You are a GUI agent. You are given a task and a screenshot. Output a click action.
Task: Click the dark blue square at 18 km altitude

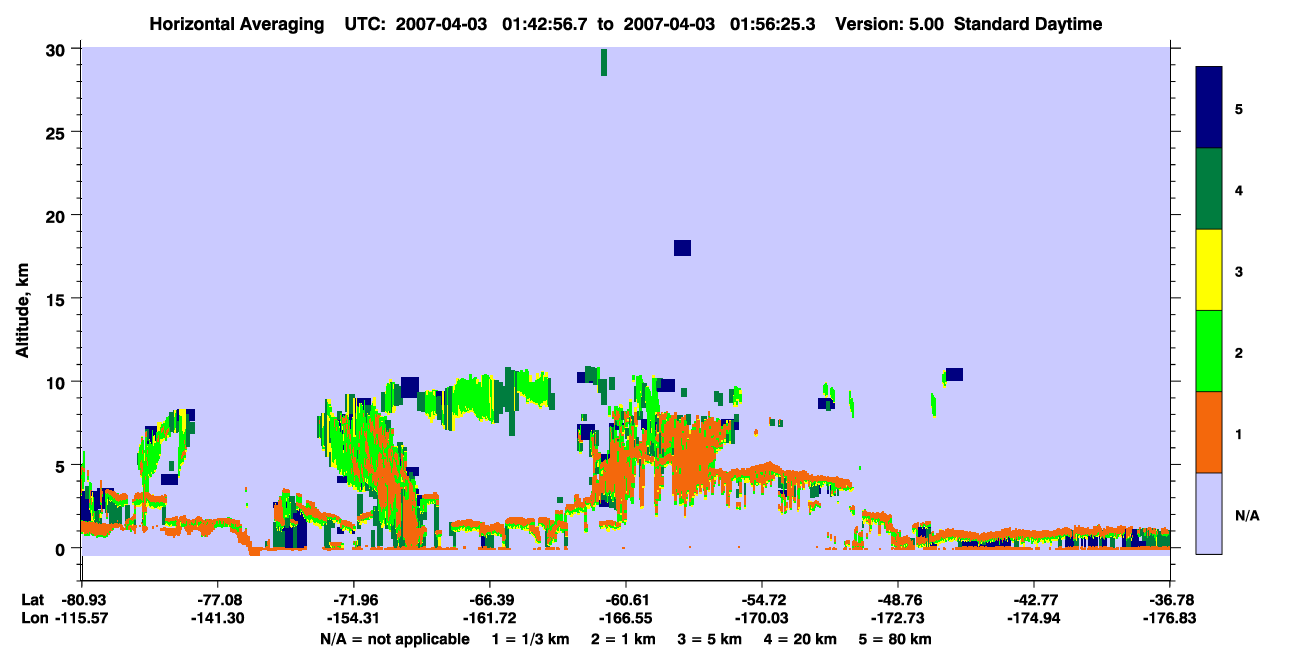[682, 248]
